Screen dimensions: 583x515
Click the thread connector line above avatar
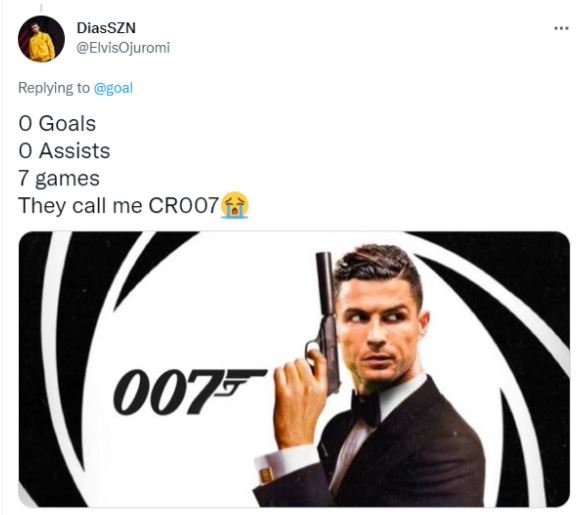pos(41,7)
